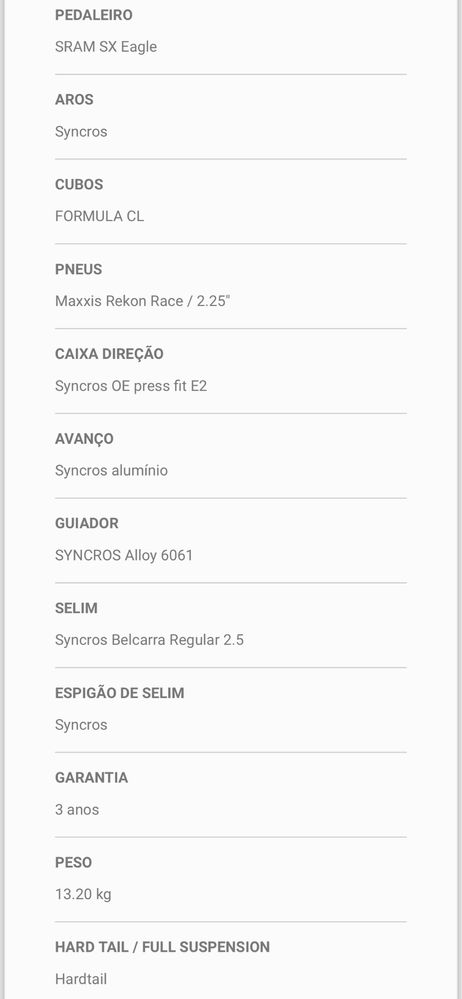Viewport: 462px width, 999px height.
Task: Click the Hardtail value text
Action: pyautogui.click(x=81, y=979)
